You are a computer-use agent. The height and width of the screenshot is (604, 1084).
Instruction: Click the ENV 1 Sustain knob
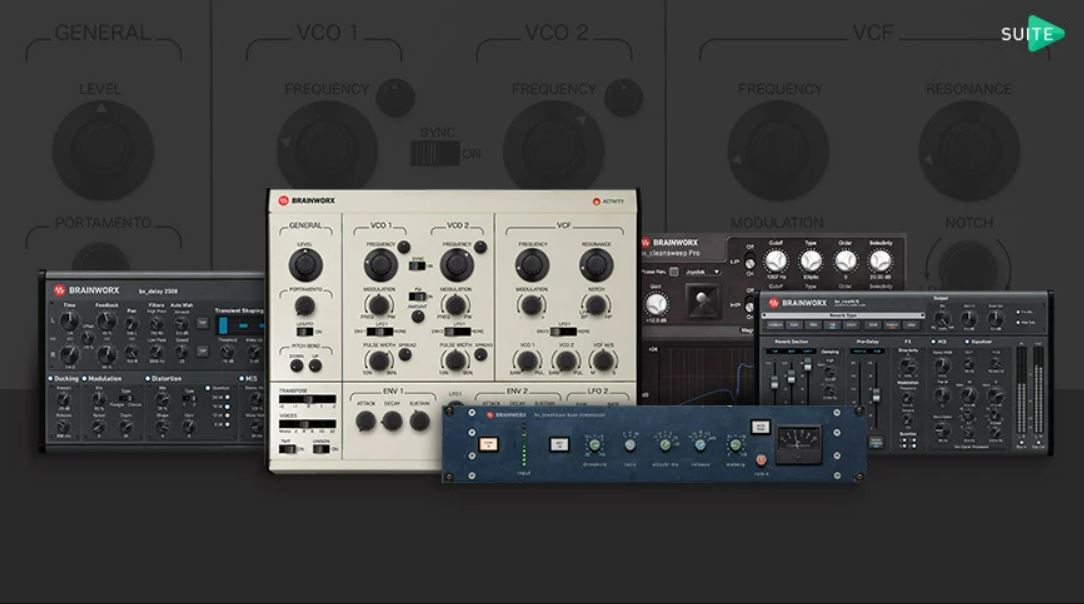(419, 420)
